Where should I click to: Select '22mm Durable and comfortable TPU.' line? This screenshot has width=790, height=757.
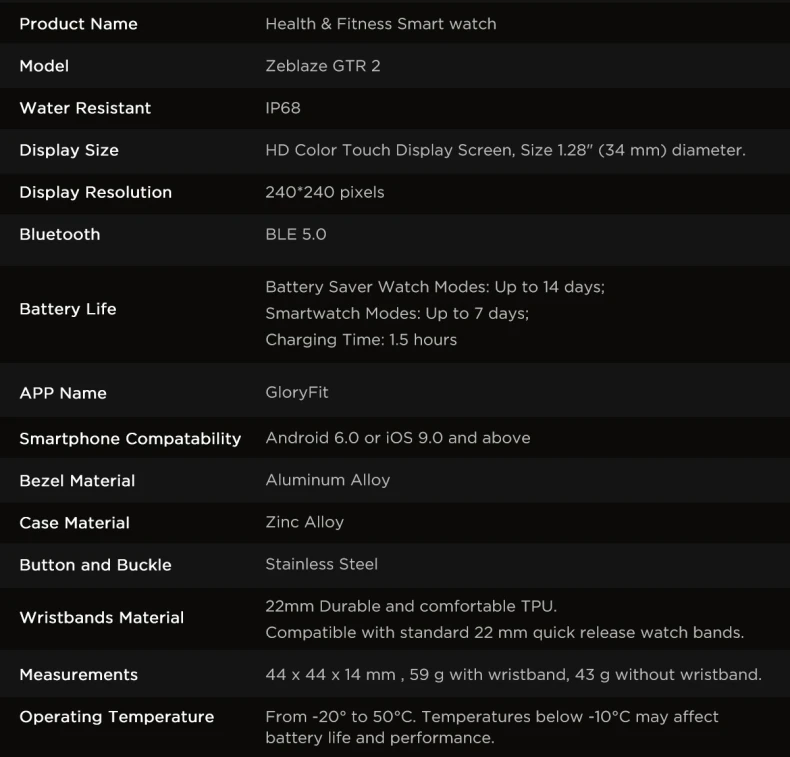pos(411,606)
